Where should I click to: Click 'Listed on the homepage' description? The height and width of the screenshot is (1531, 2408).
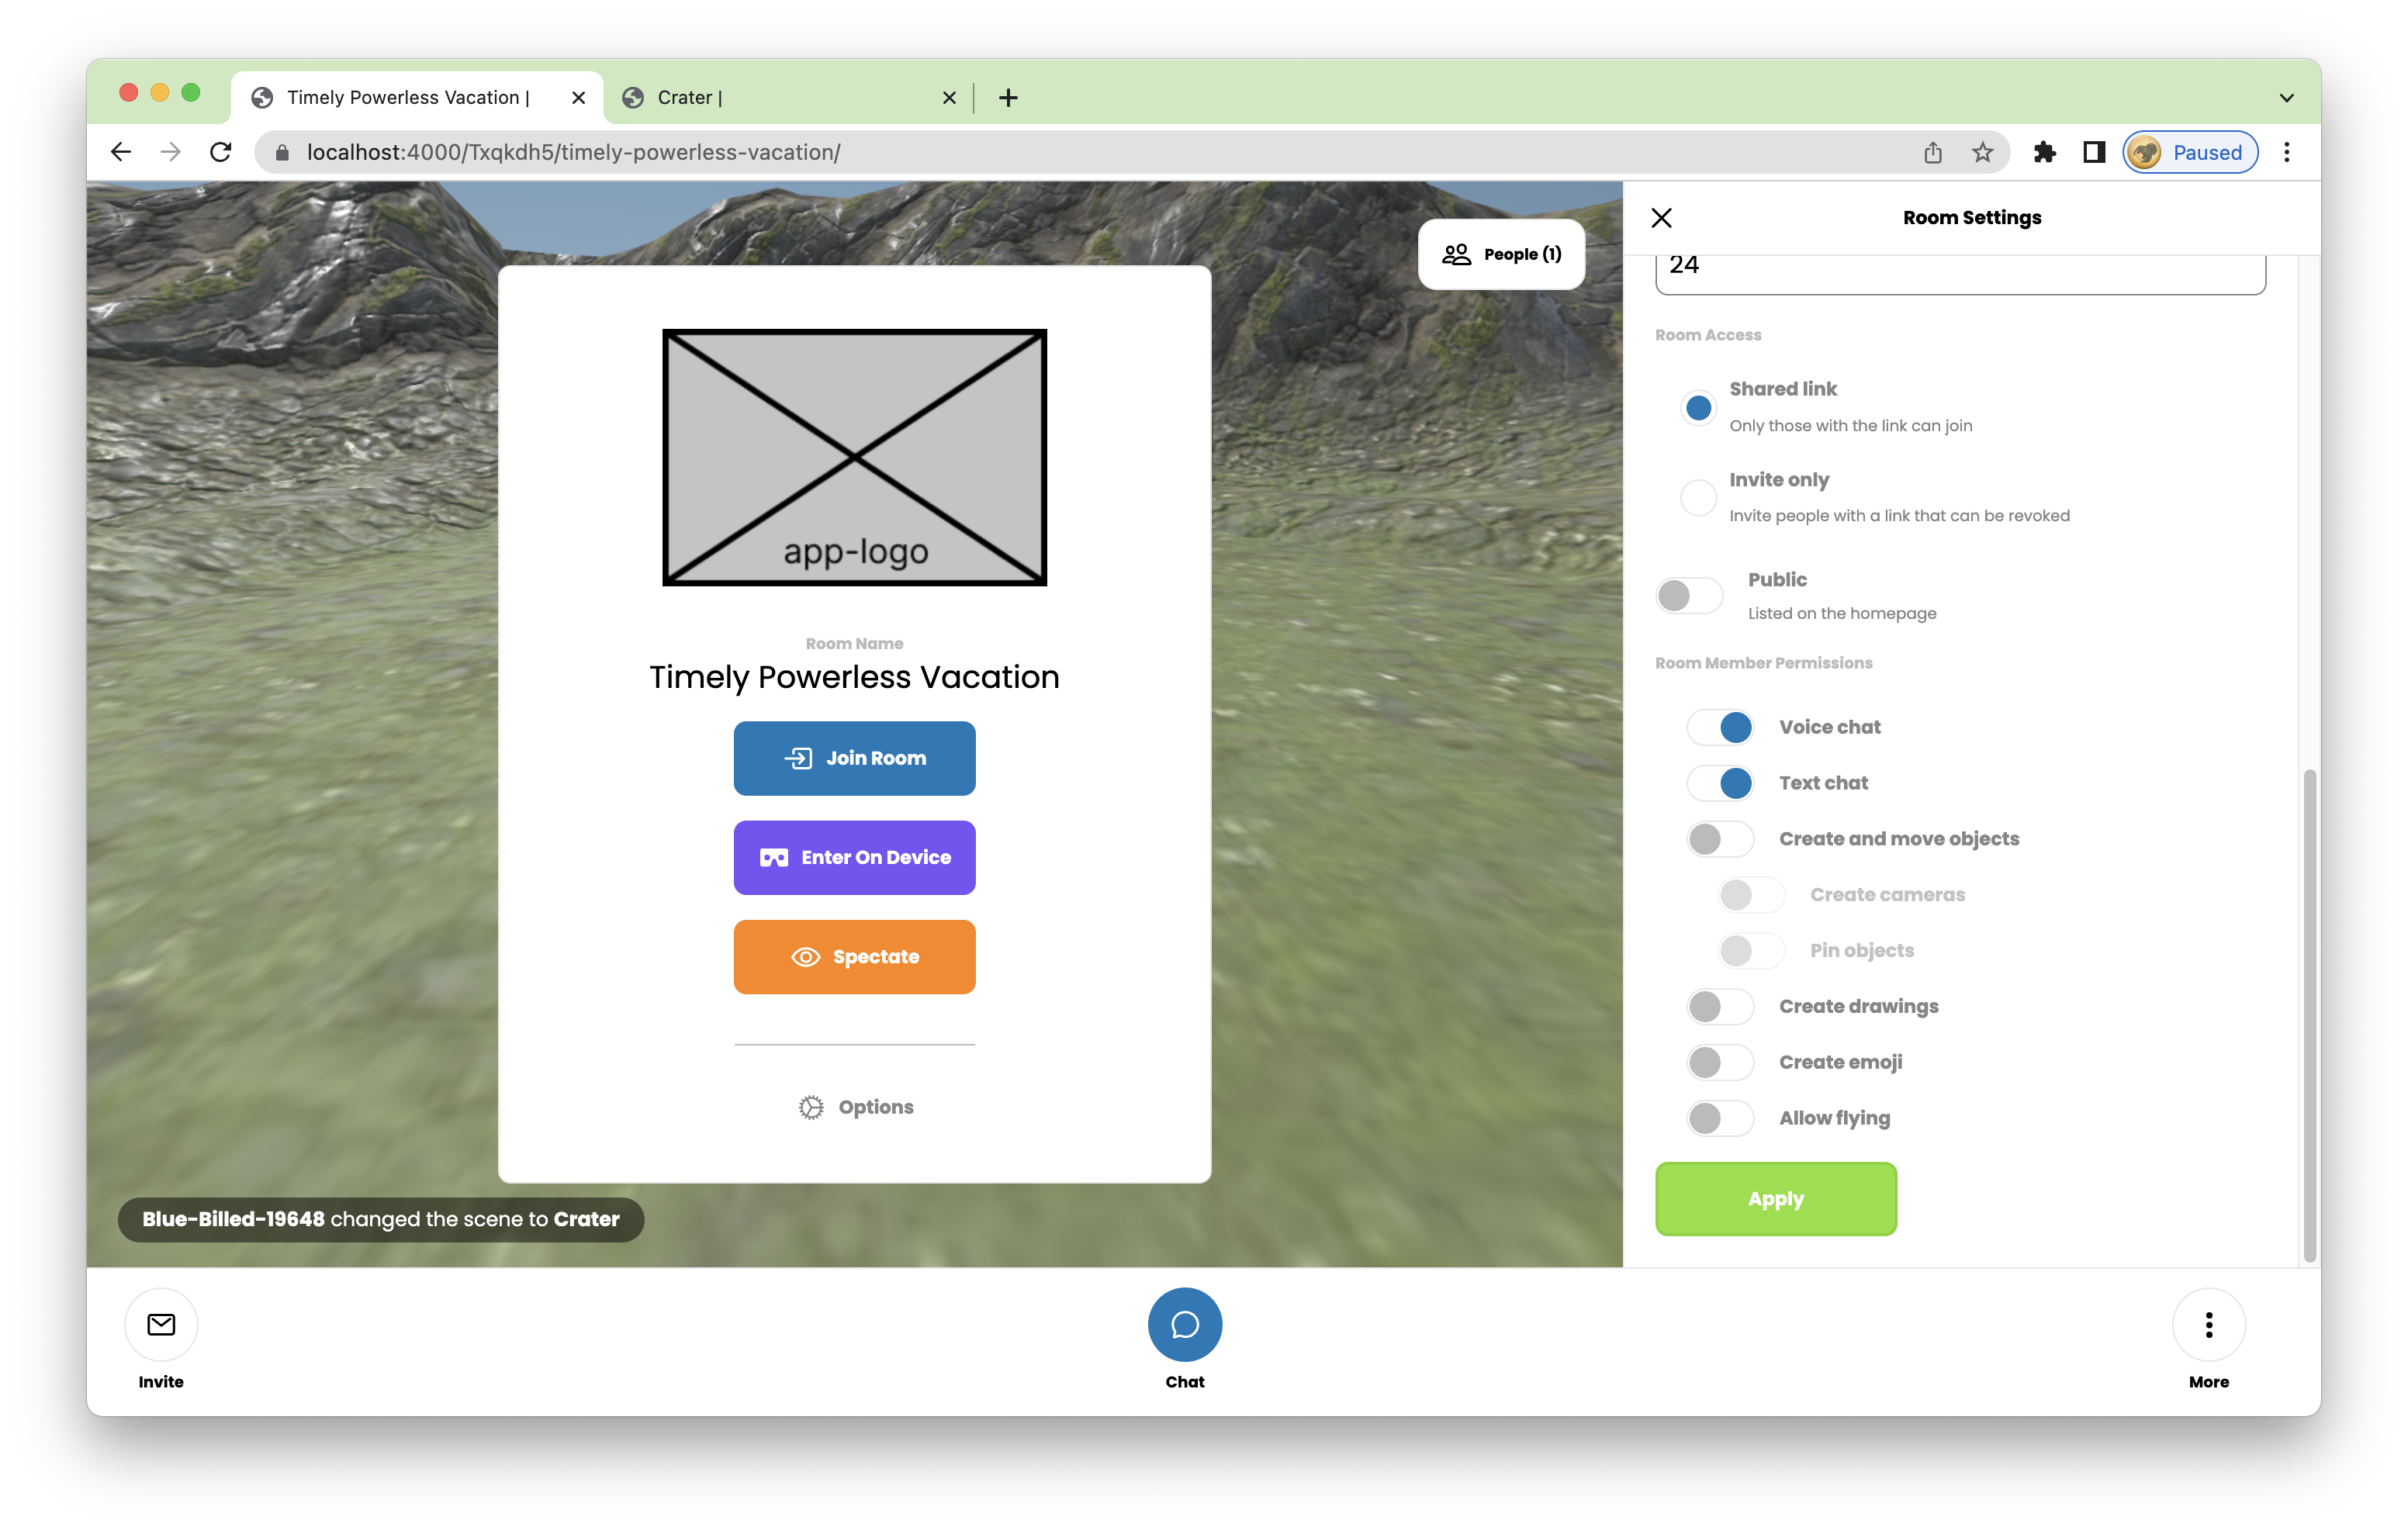(x=1842, y=613)
